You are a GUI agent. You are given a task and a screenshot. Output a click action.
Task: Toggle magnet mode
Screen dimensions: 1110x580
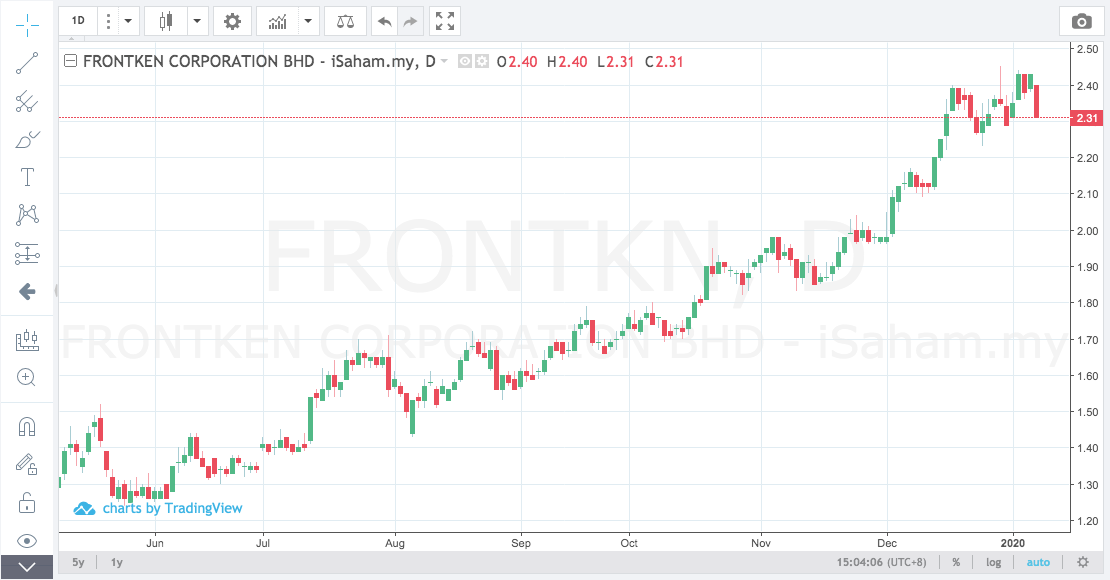pos(27,427)
